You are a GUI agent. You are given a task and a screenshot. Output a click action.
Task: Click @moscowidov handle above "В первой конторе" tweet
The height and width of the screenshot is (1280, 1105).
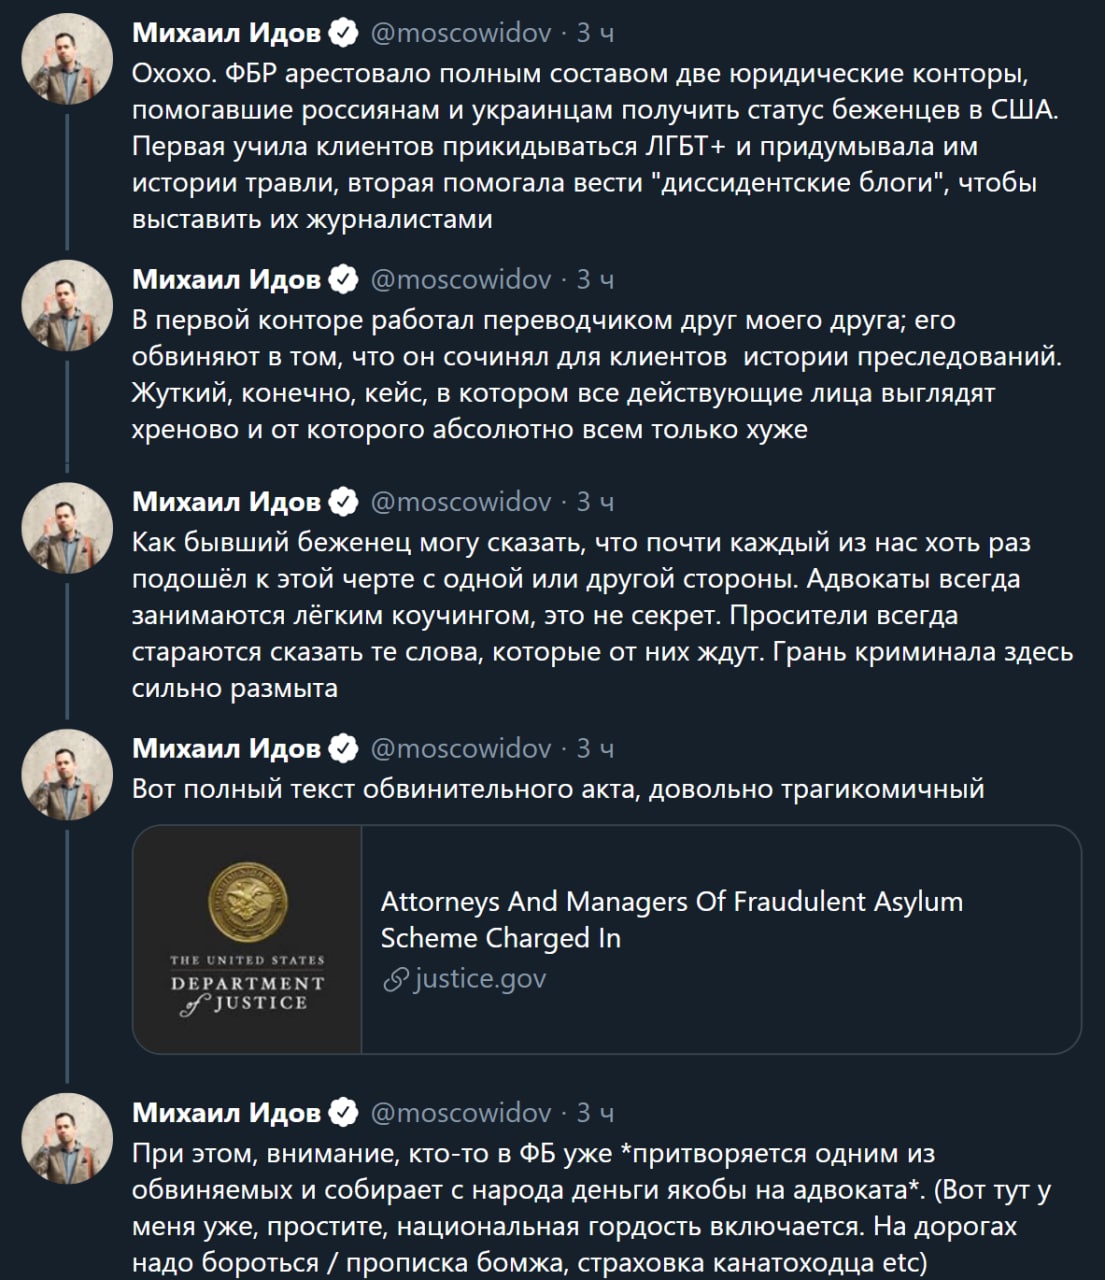[461, 280]
